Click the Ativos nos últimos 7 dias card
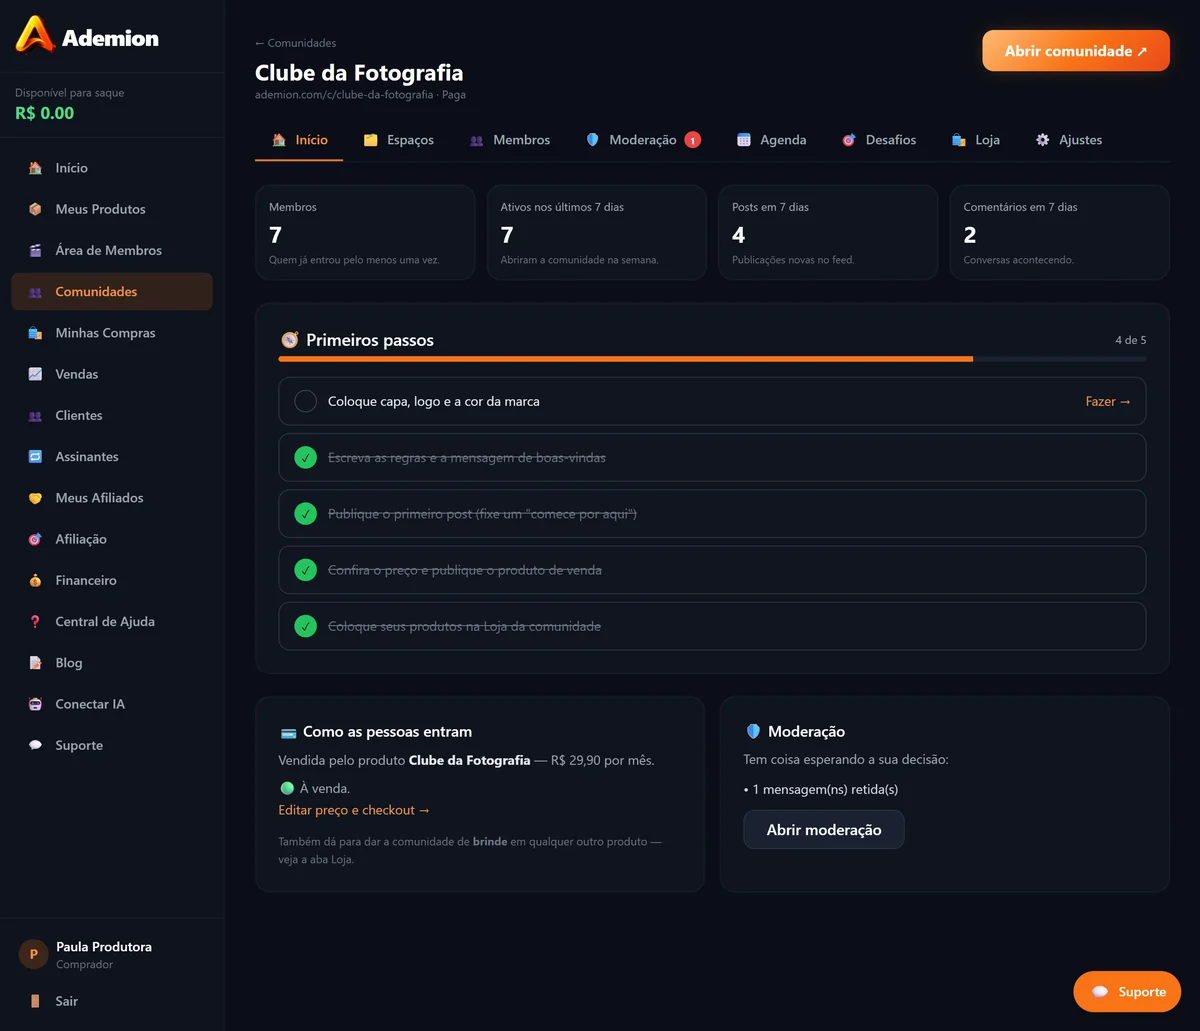The width and height of the screenshot is (1200, 1031). point(596,232)
